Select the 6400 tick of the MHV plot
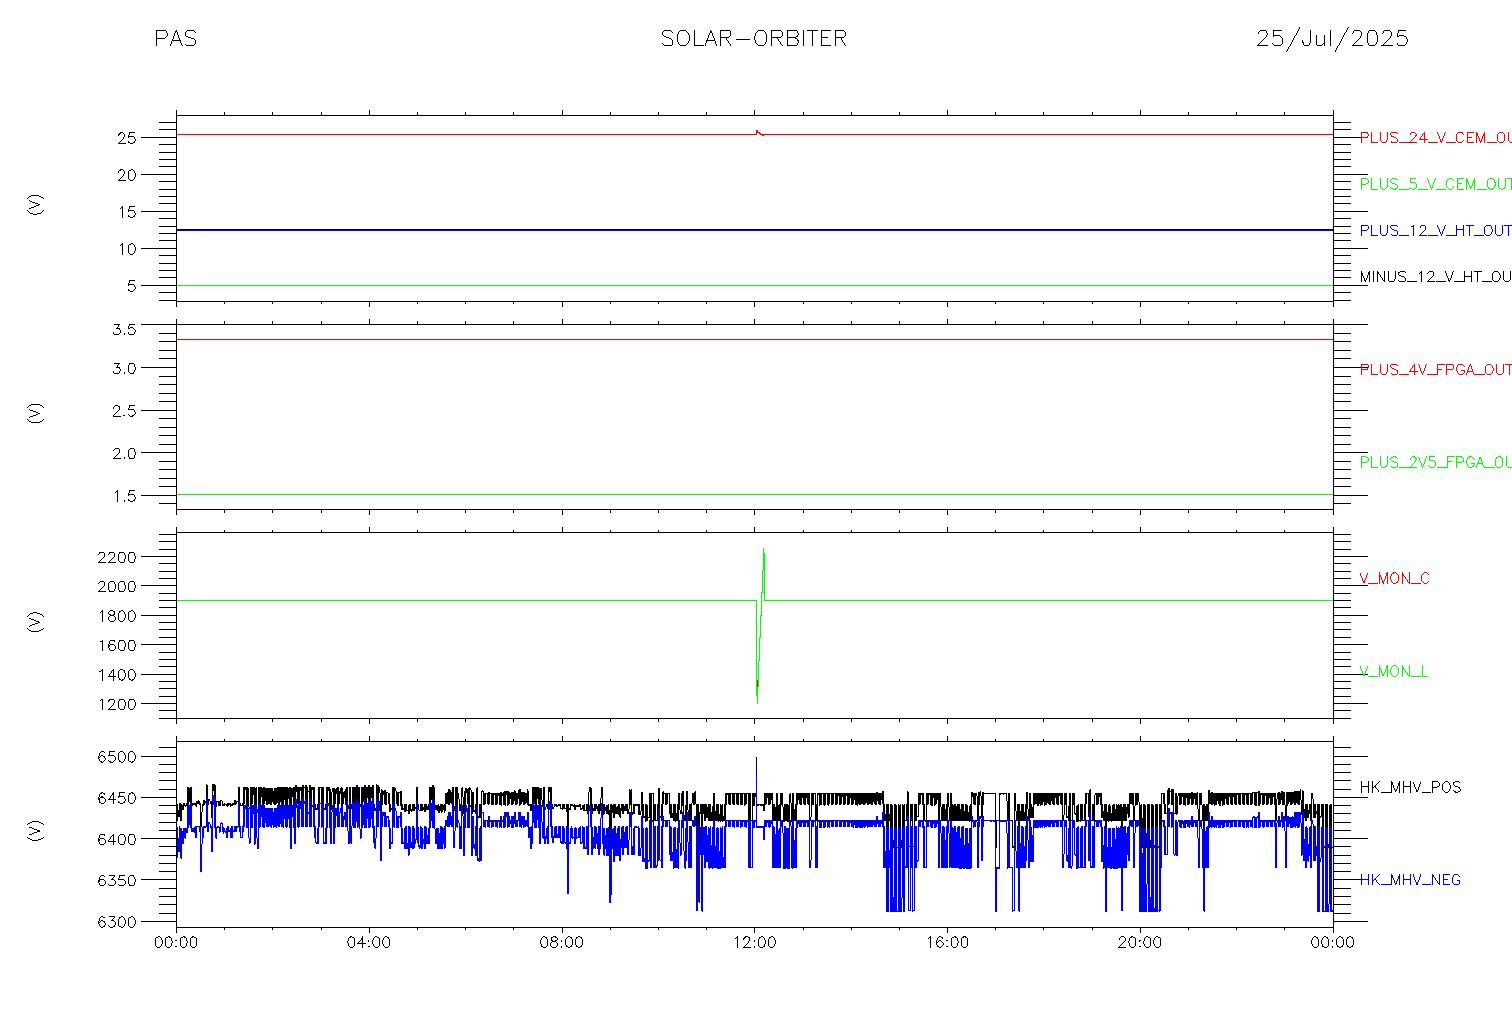This screenshot has width=1512, height=1020. pos(119,839)
